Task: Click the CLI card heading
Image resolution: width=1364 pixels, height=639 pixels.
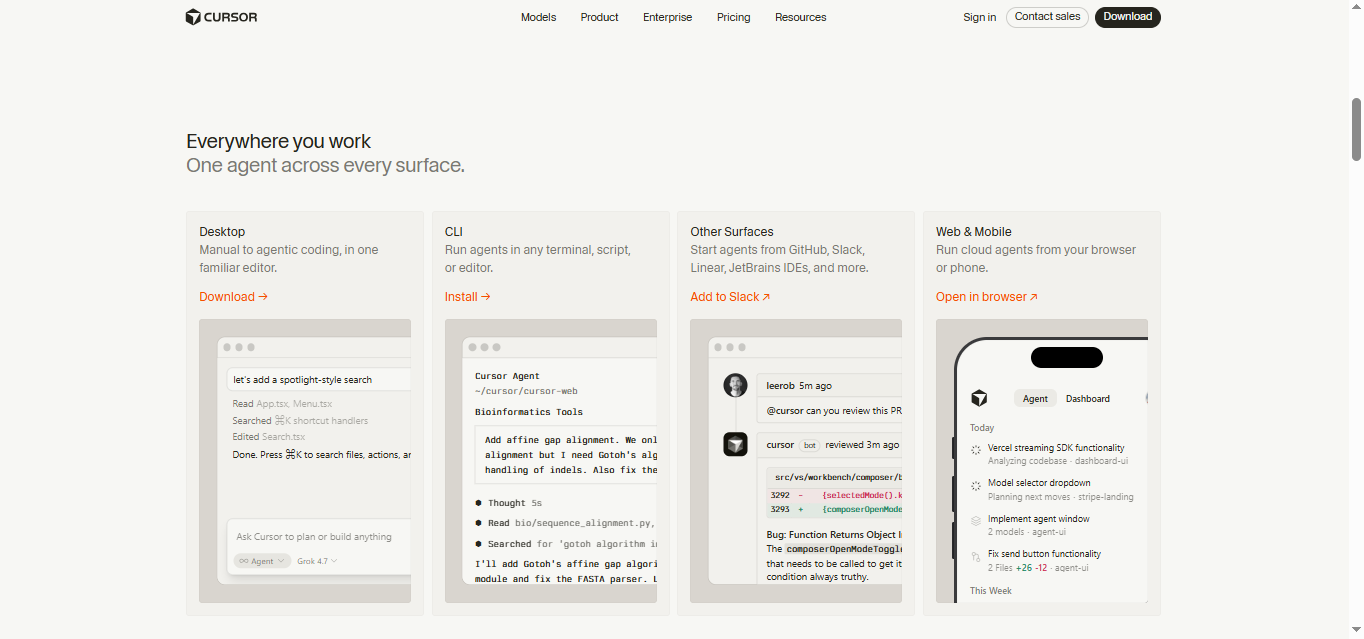Action: pos(454,231)
